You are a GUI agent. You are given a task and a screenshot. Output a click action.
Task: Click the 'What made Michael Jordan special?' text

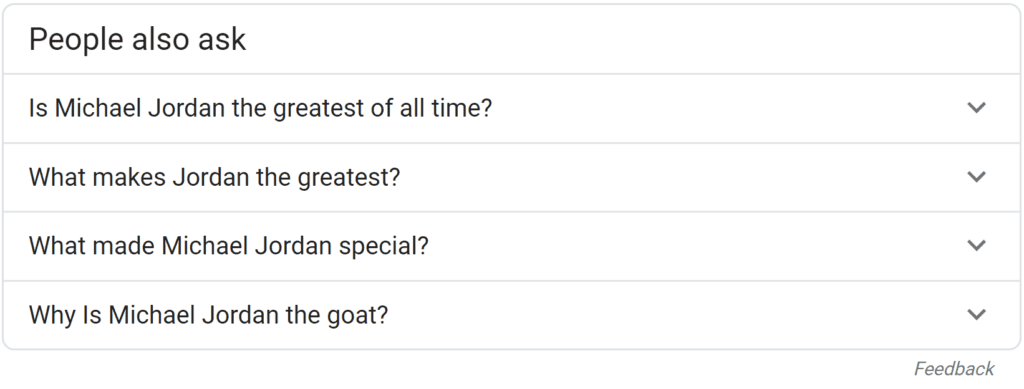pyautogui.click(x=229, y=246)
